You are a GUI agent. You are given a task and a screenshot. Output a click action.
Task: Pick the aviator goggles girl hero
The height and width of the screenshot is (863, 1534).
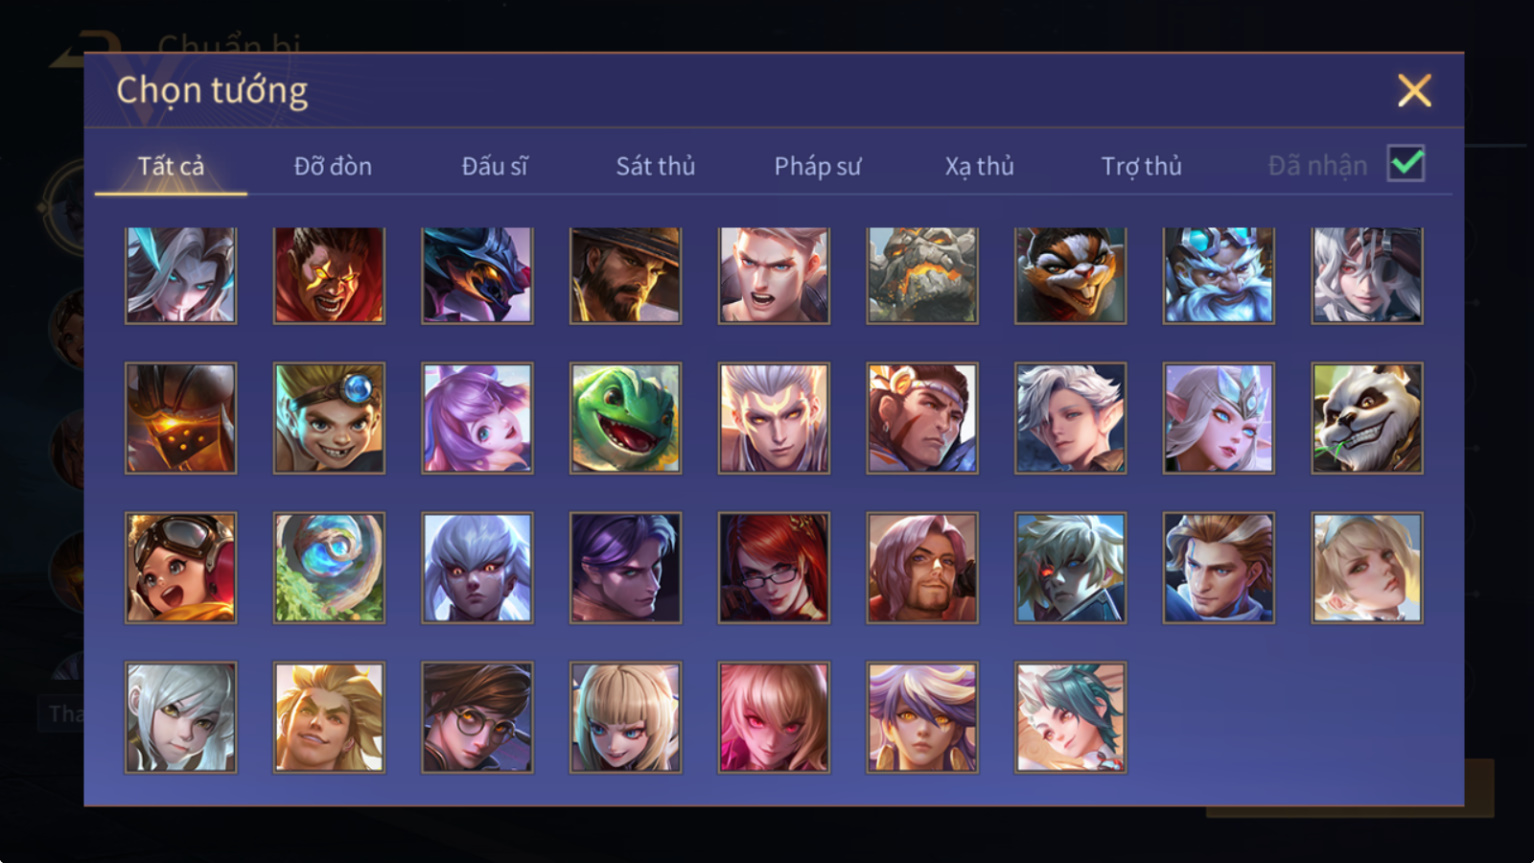coord(181,568)
